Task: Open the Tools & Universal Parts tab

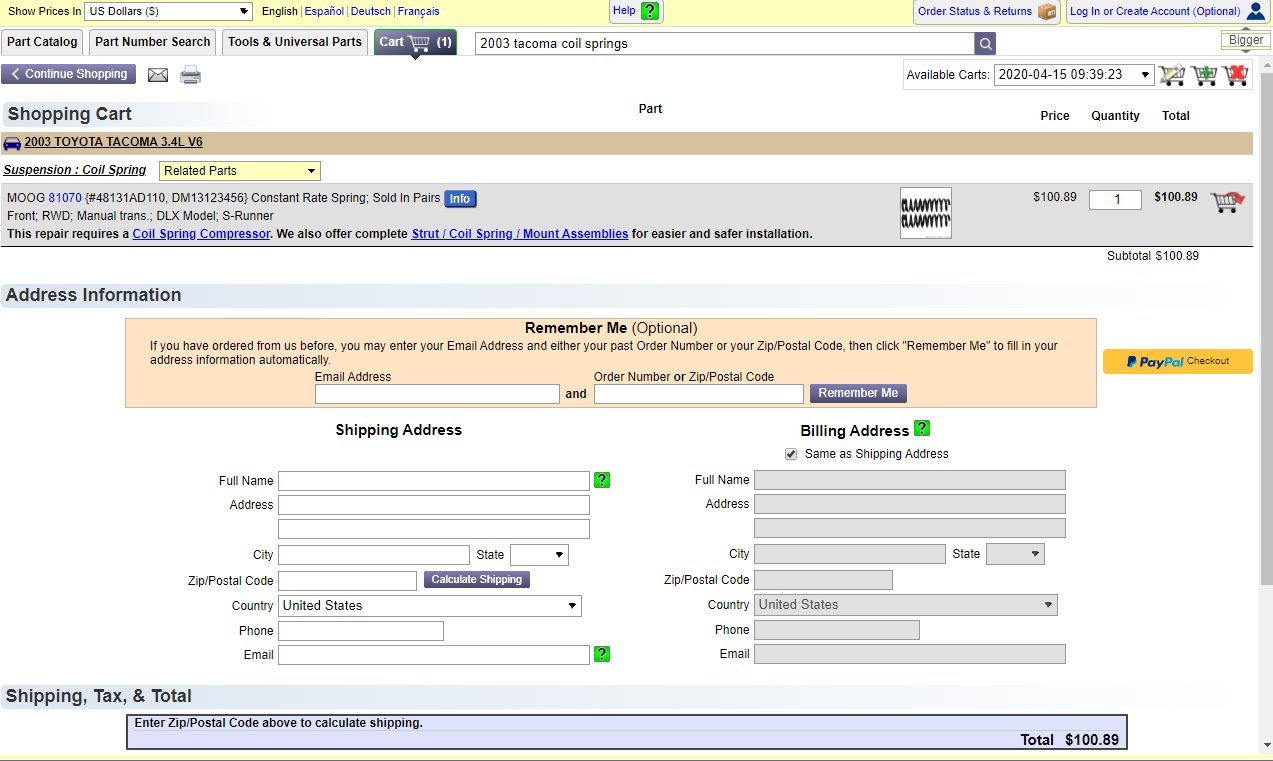Action: pos(295,42)
